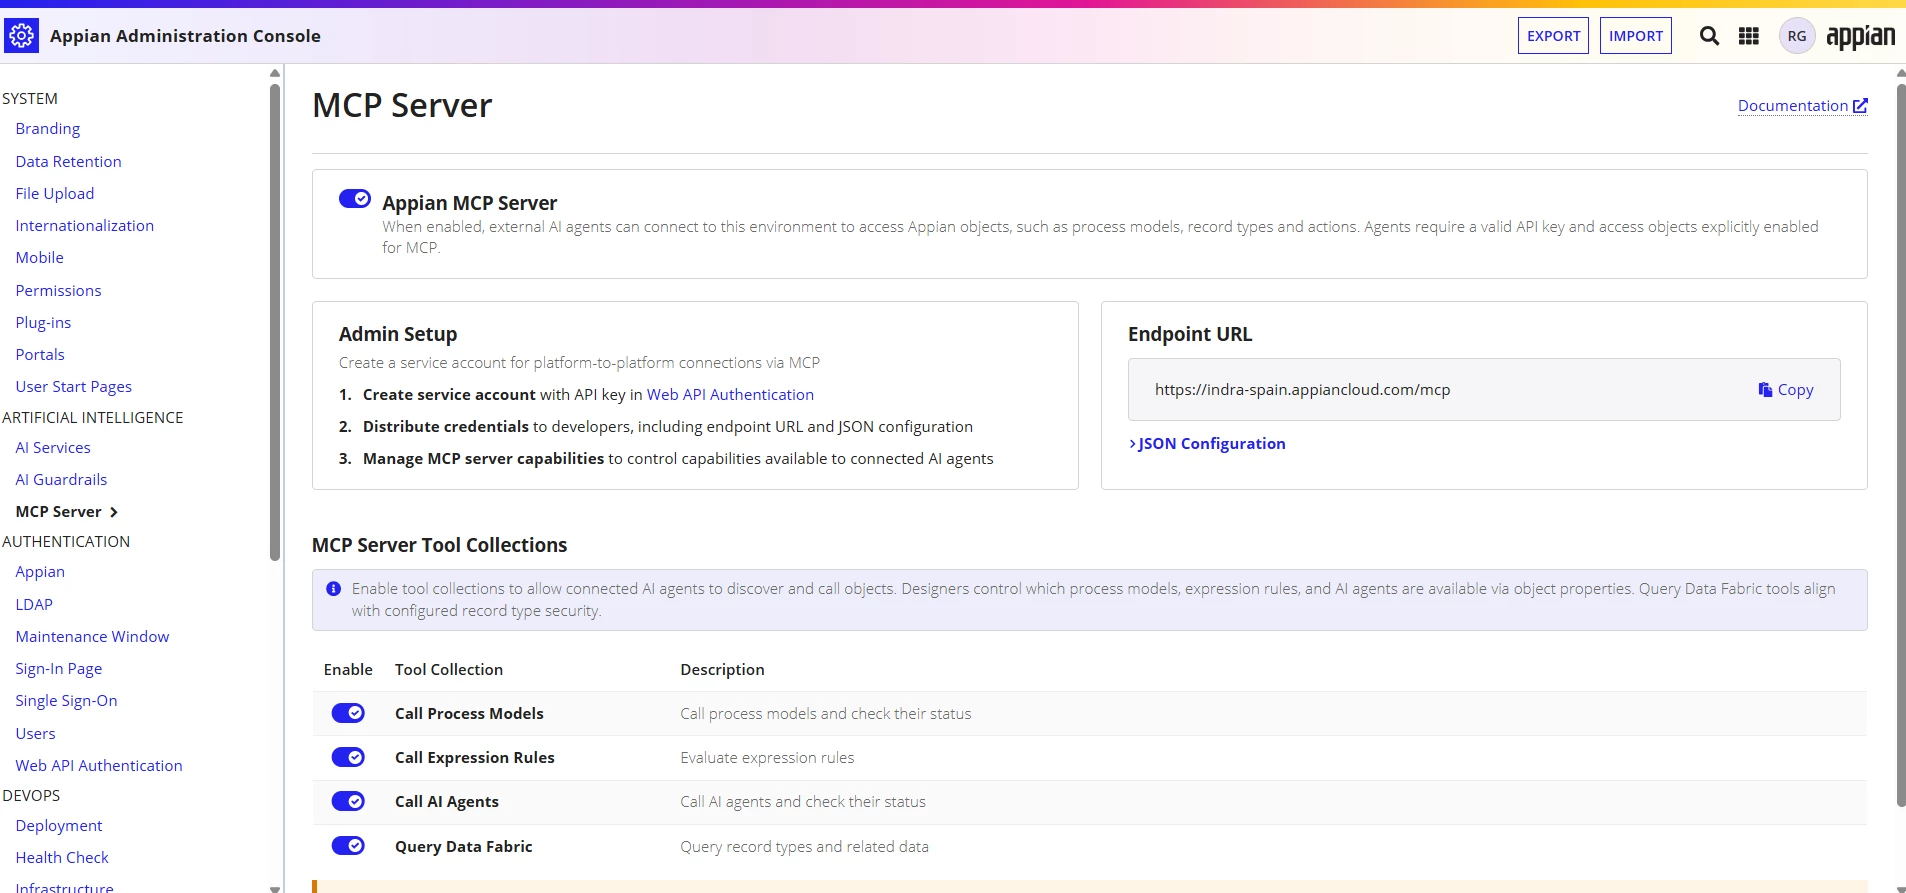Click the sidebar scroll-down arrow

pyautogui.click(x=275, y=887)
